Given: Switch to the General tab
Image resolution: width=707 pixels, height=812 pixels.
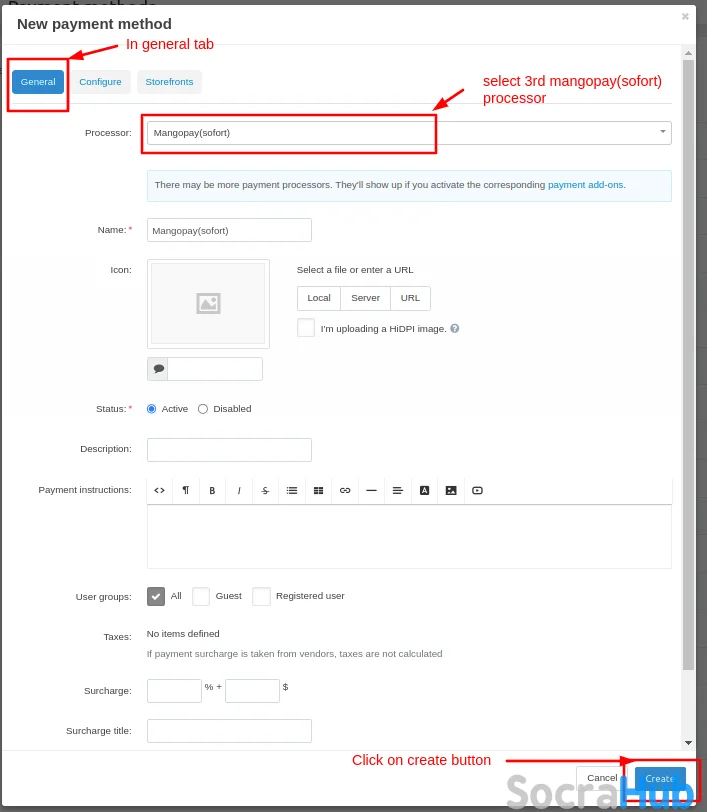Looking at the screenshot, I should 38,82.
